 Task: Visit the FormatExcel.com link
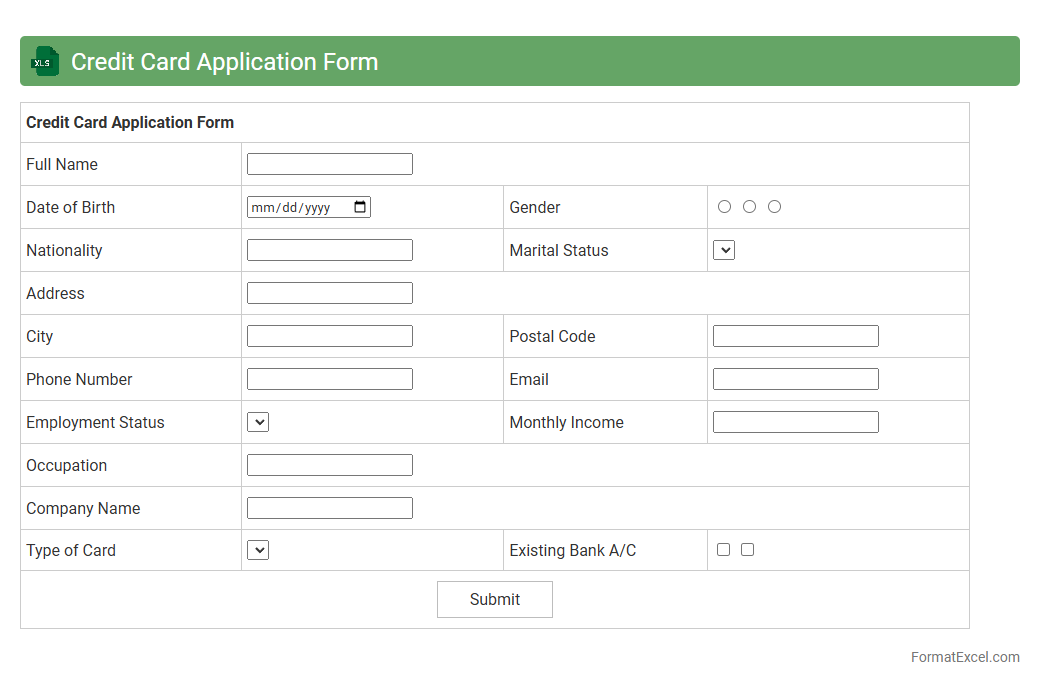point(965,657)
